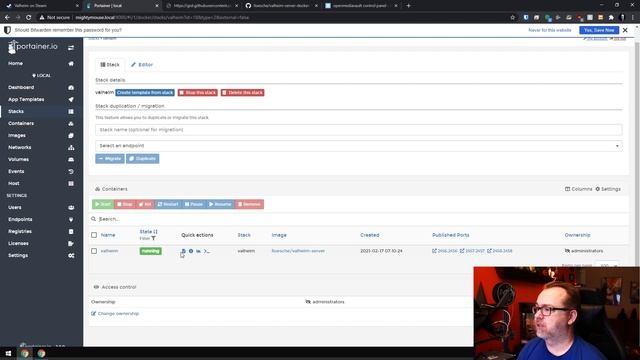Click the Users sidebar icon

tap(71, 207)
